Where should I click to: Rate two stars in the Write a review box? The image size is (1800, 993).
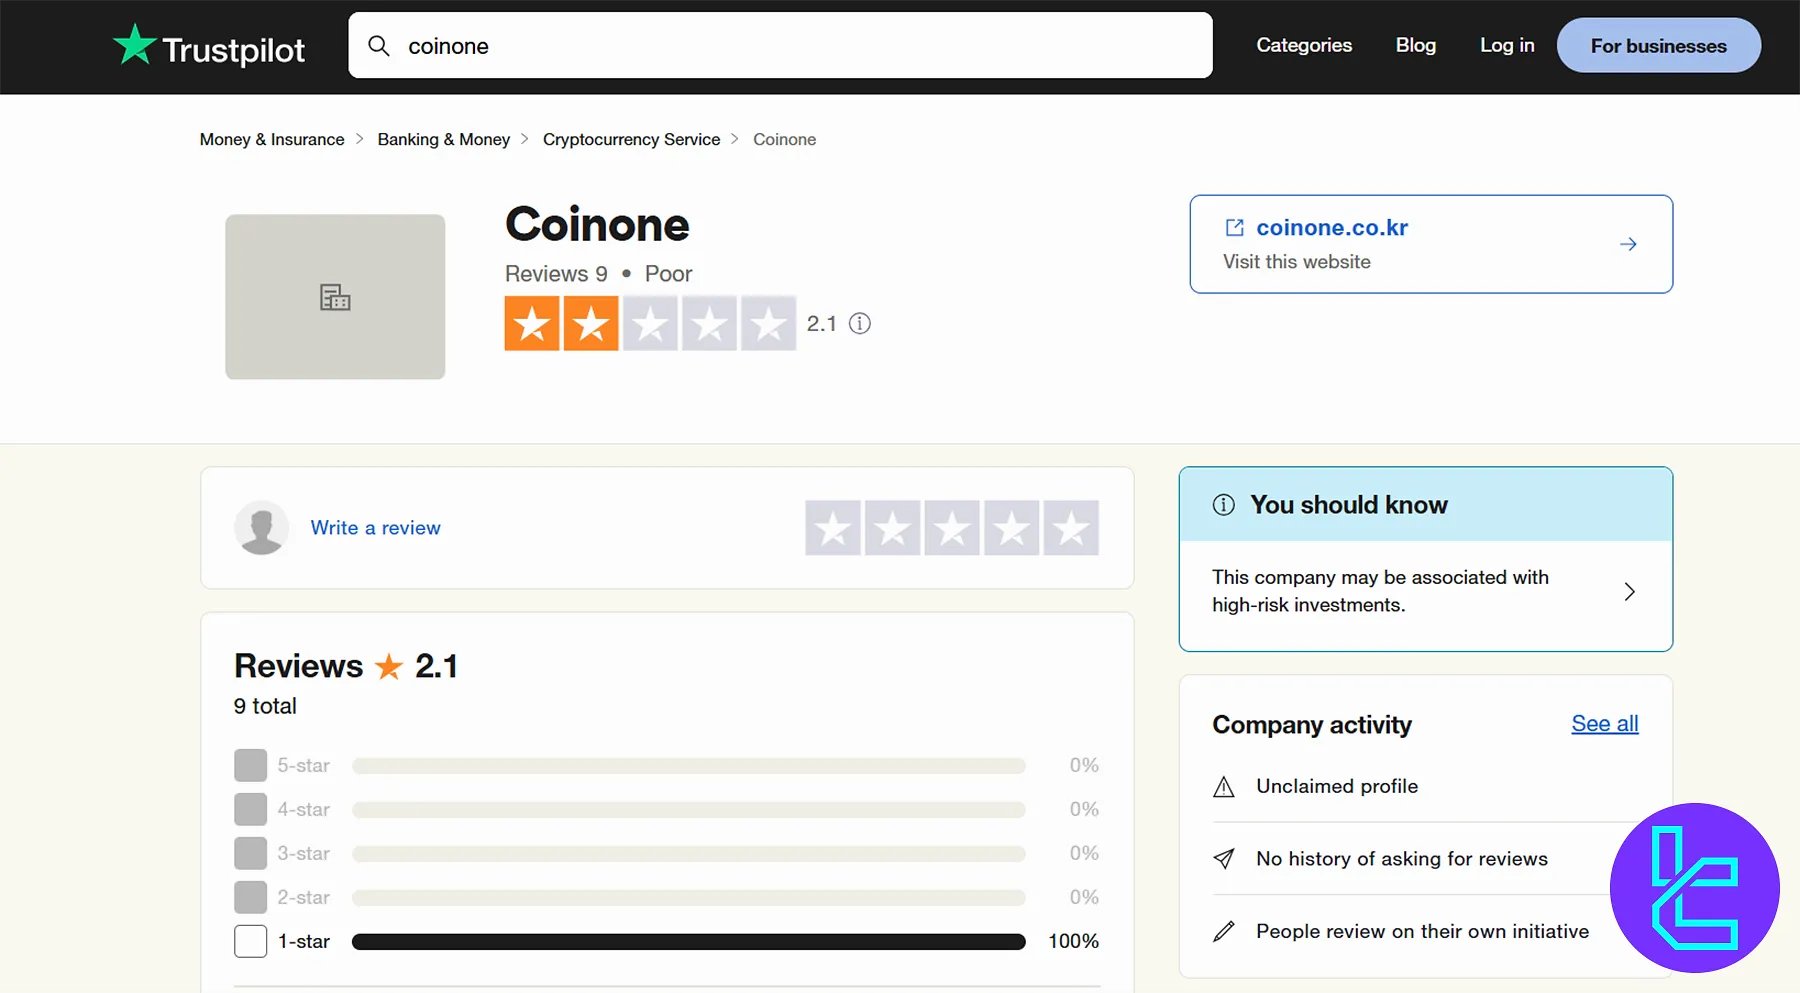pyautogui.click(x=892, y=528)
